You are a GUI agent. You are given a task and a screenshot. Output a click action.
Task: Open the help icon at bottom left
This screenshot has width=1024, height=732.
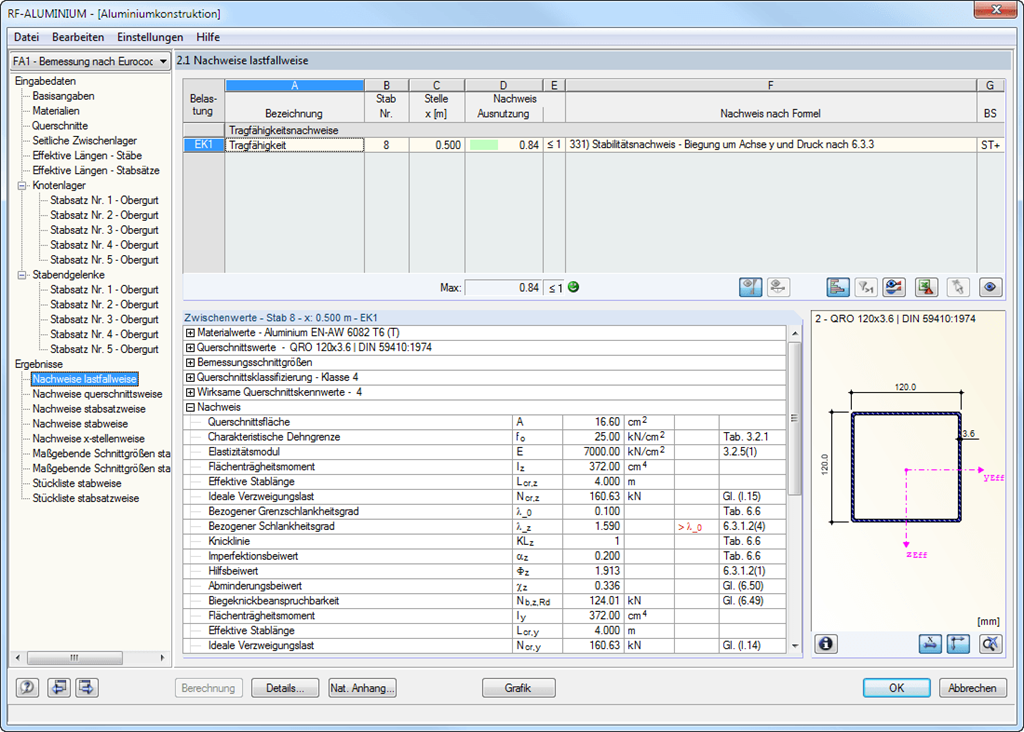point(27,688)
